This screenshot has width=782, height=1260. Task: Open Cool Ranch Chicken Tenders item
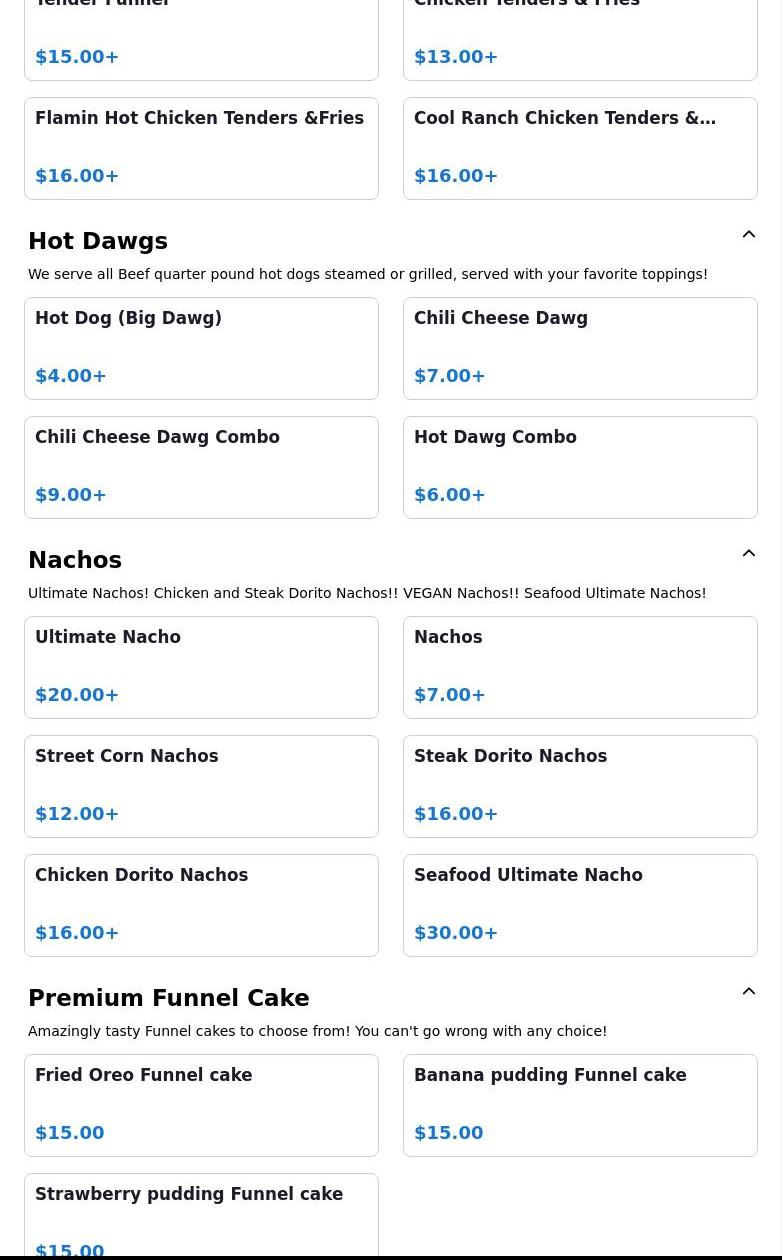point(580,148)
